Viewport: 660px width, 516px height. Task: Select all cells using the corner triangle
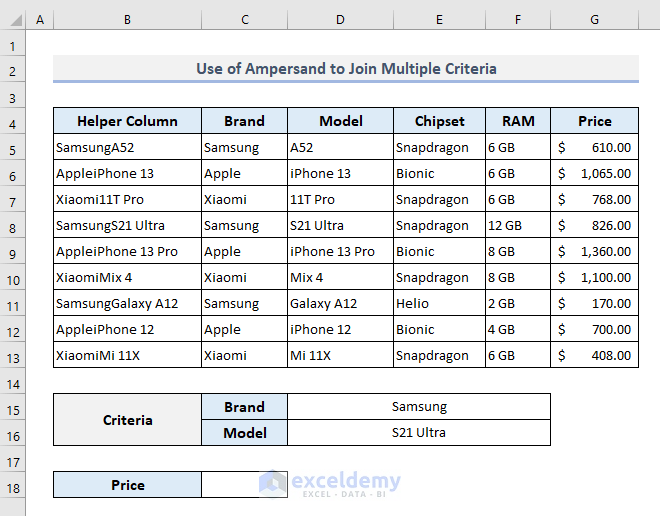[x=15, y=20]
